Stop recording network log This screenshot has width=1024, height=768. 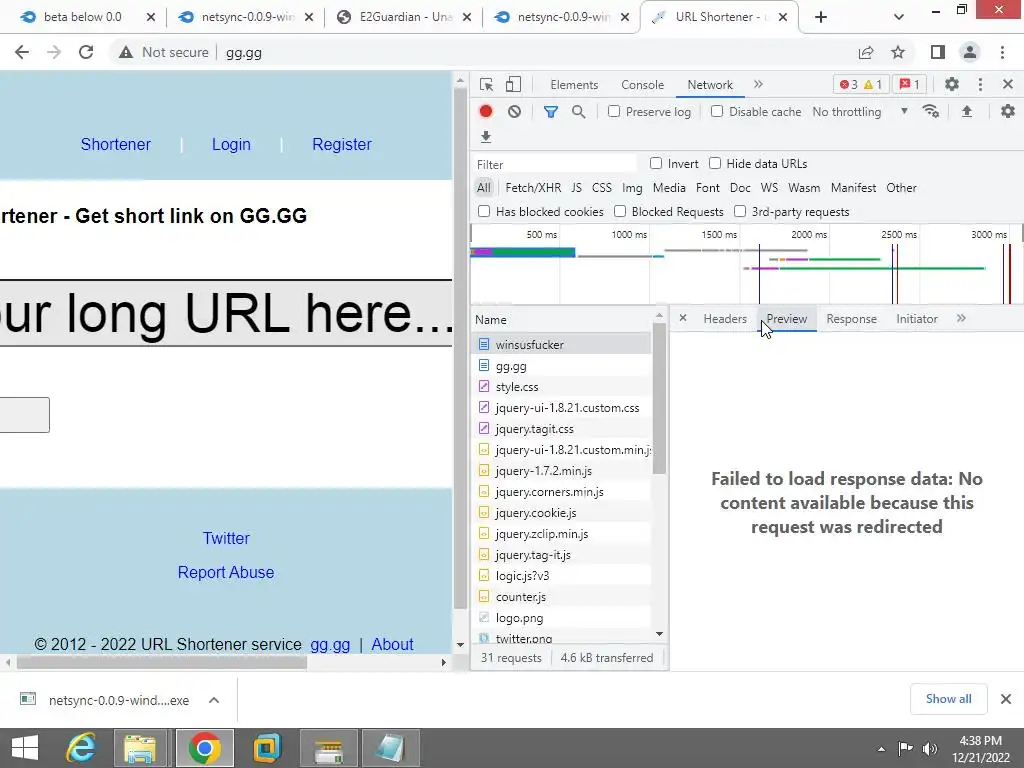(485, 112)
